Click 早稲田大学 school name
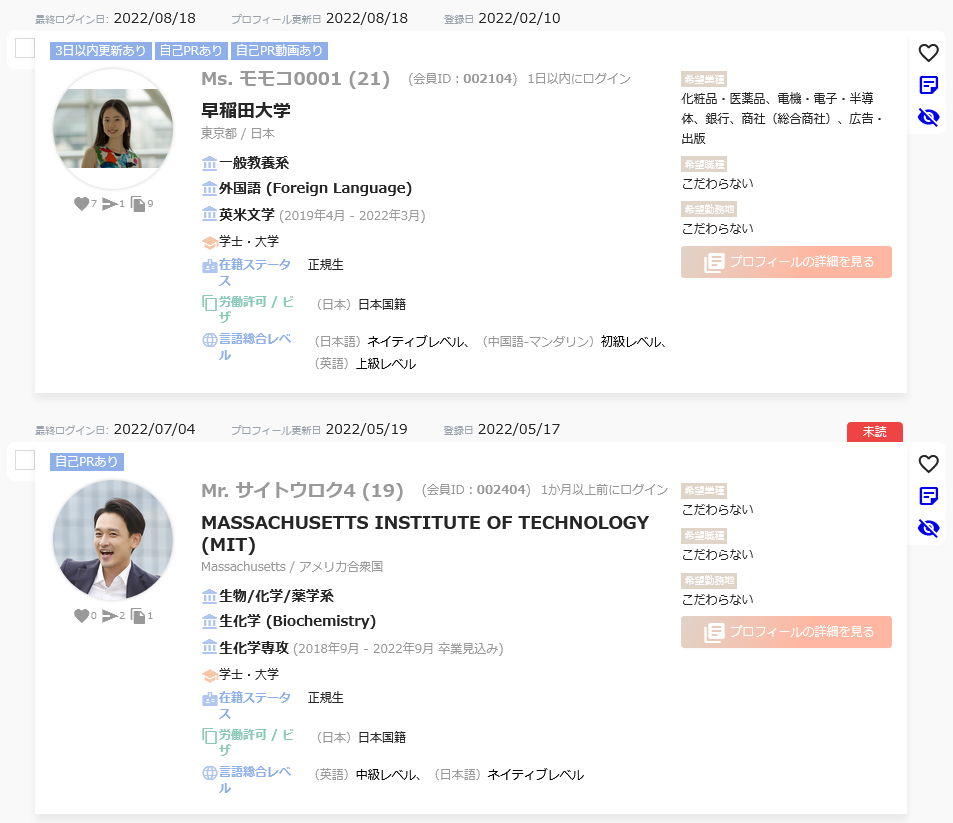The height and width of the screenshot is (823, 953). pyautogui.click(x=246, y=111)
